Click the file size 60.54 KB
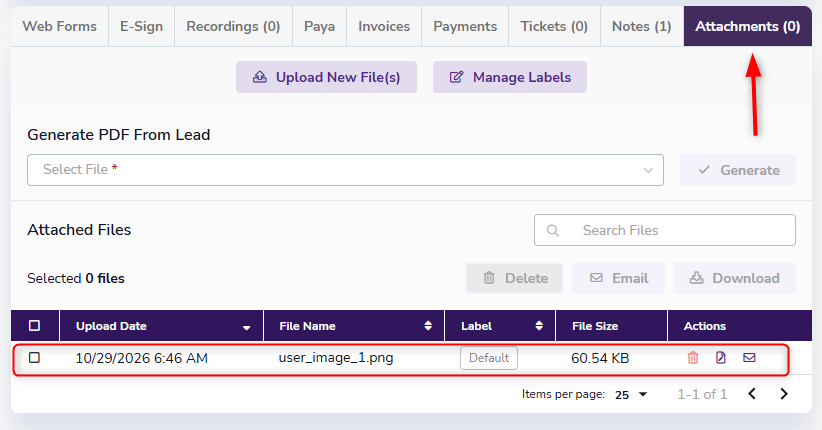The height and width of the screenshot is (430, 822). point(600,358)
